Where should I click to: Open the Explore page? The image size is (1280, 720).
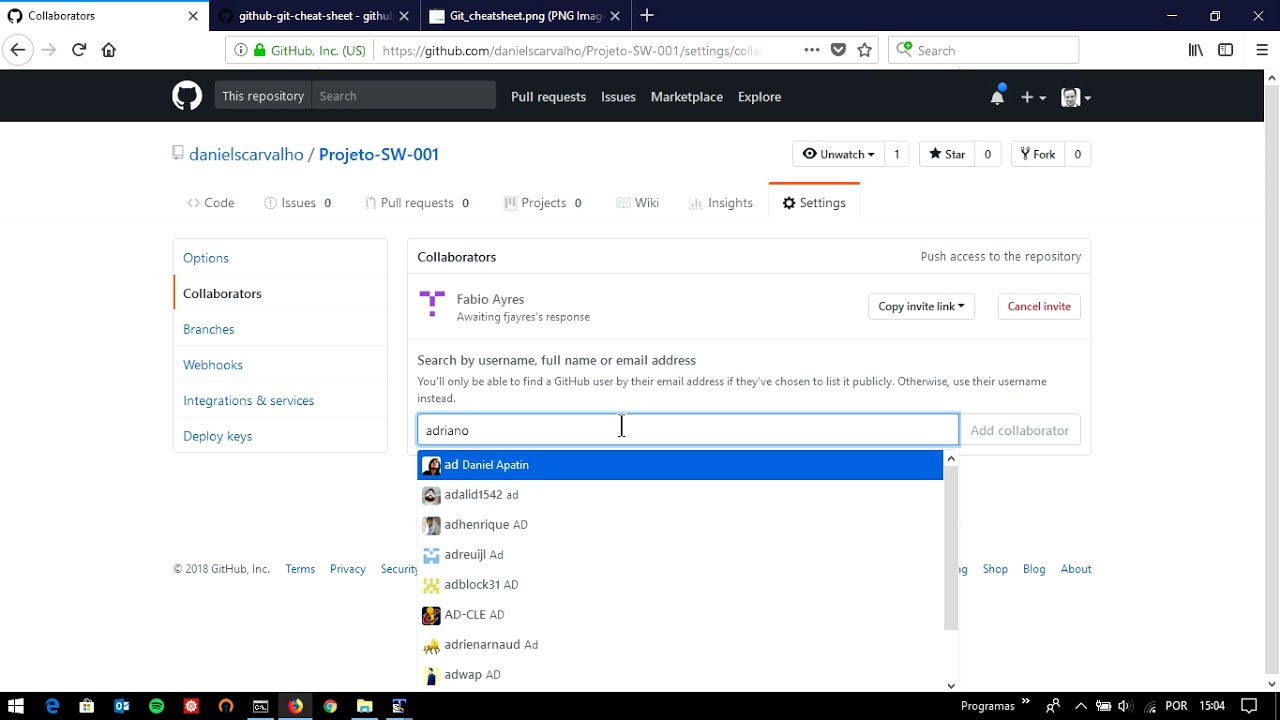[x=759, y=97]
